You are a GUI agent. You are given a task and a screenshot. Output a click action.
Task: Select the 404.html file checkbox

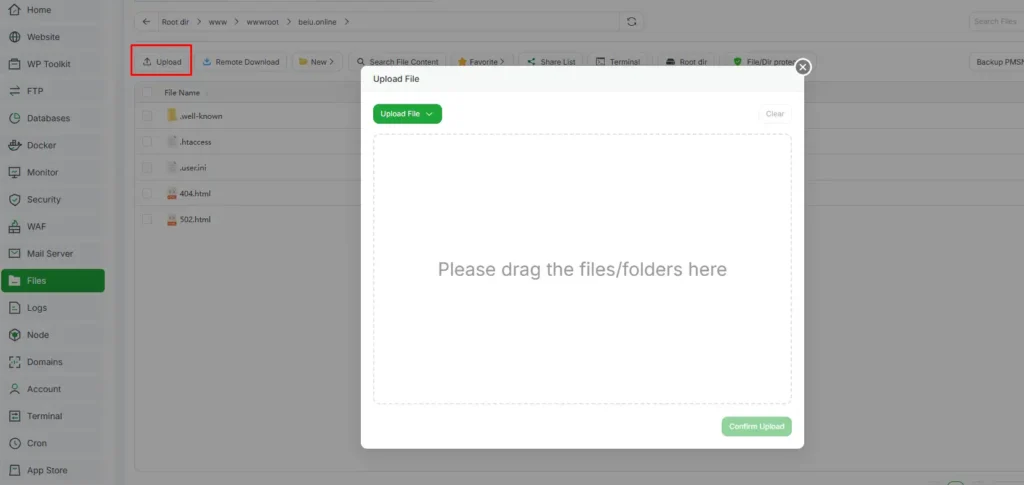[147, 194]
